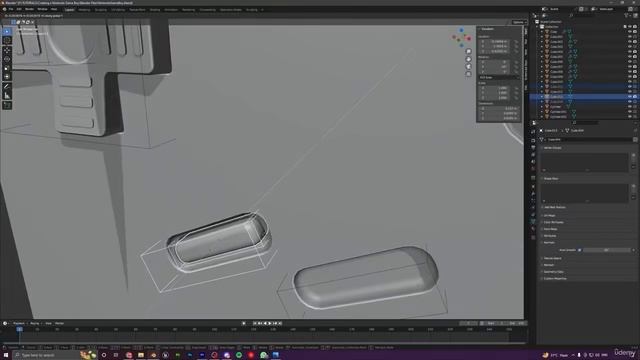Viewport: 640px width, 360px height.
Task: Open the Render menu
Action: coord(29,9)
